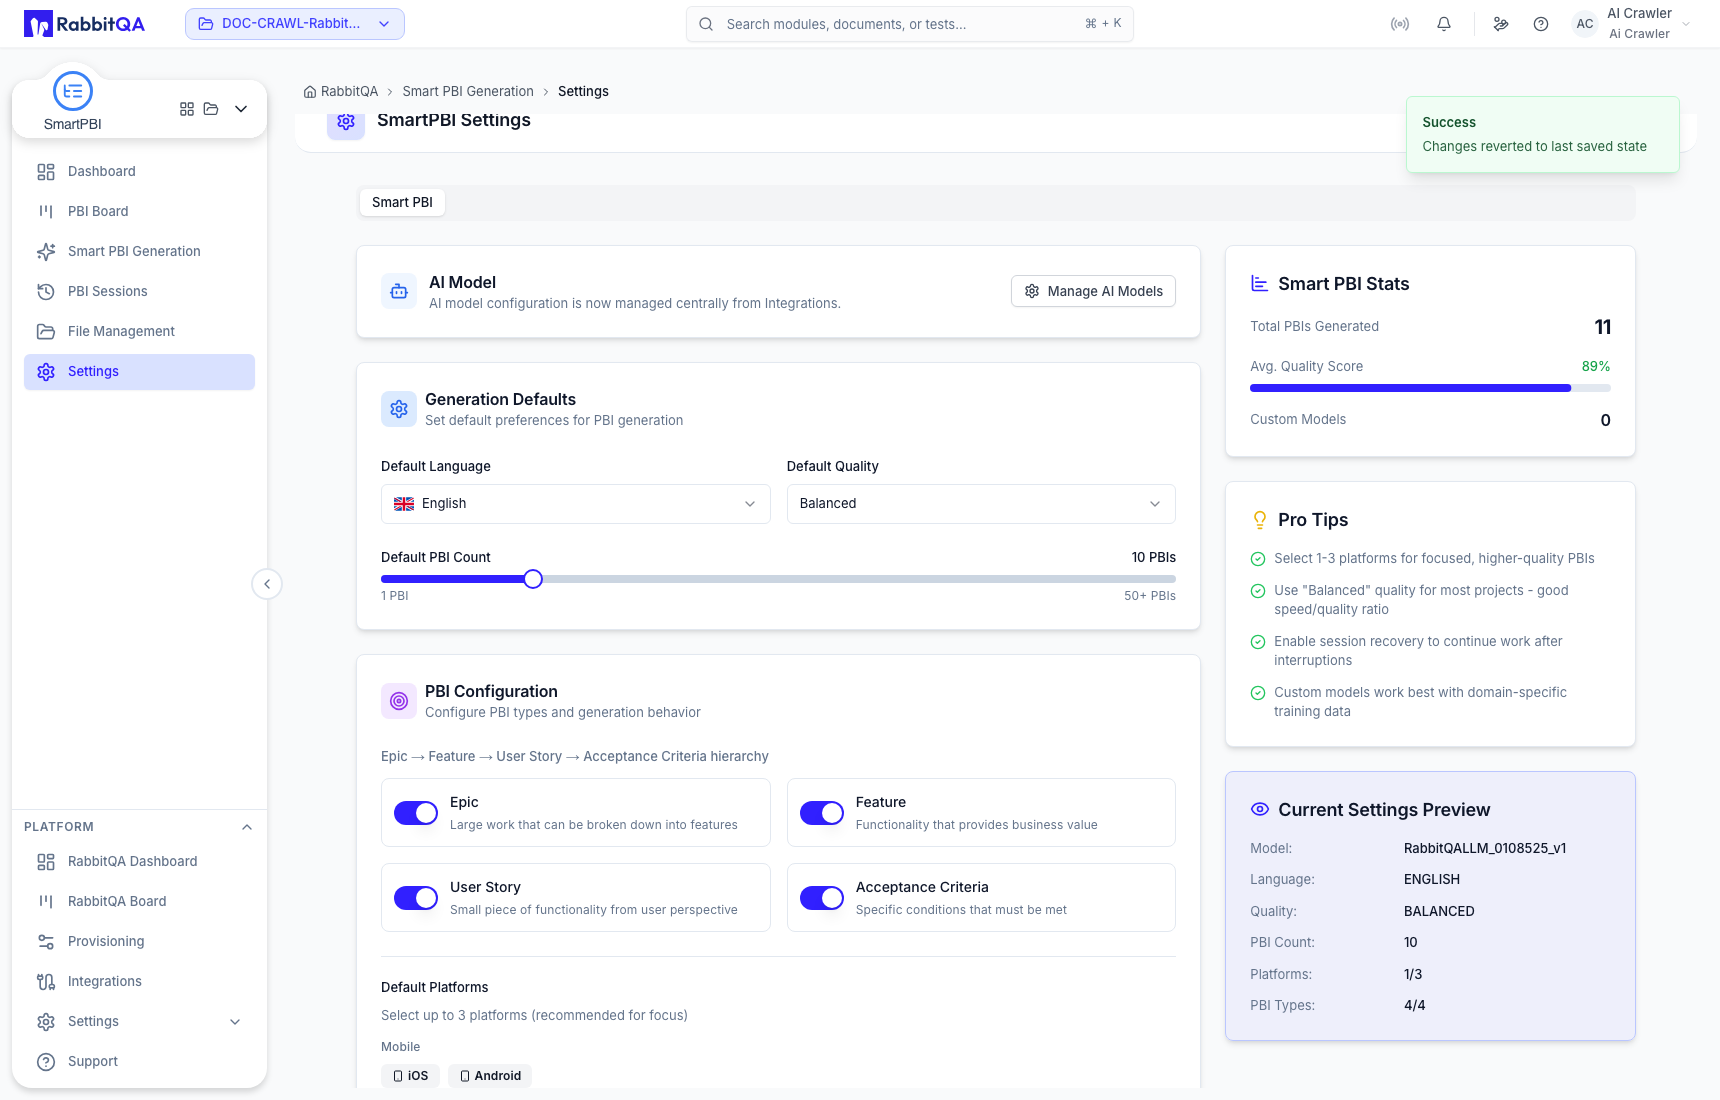The width and height of the screenshot is (1720, 1100).
Task: Click the Pro Tips lightbulb icon
Action: pos(1260,520)
